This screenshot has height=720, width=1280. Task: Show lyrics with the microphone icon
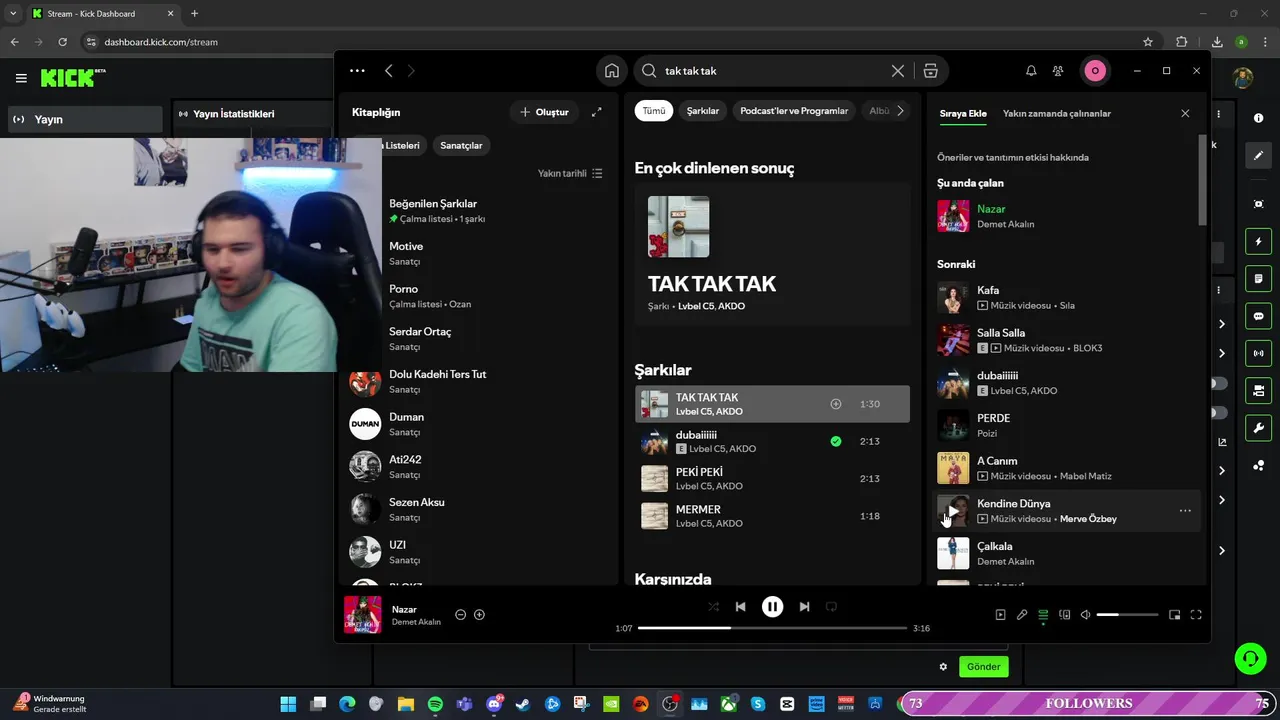coord(1022,615)
